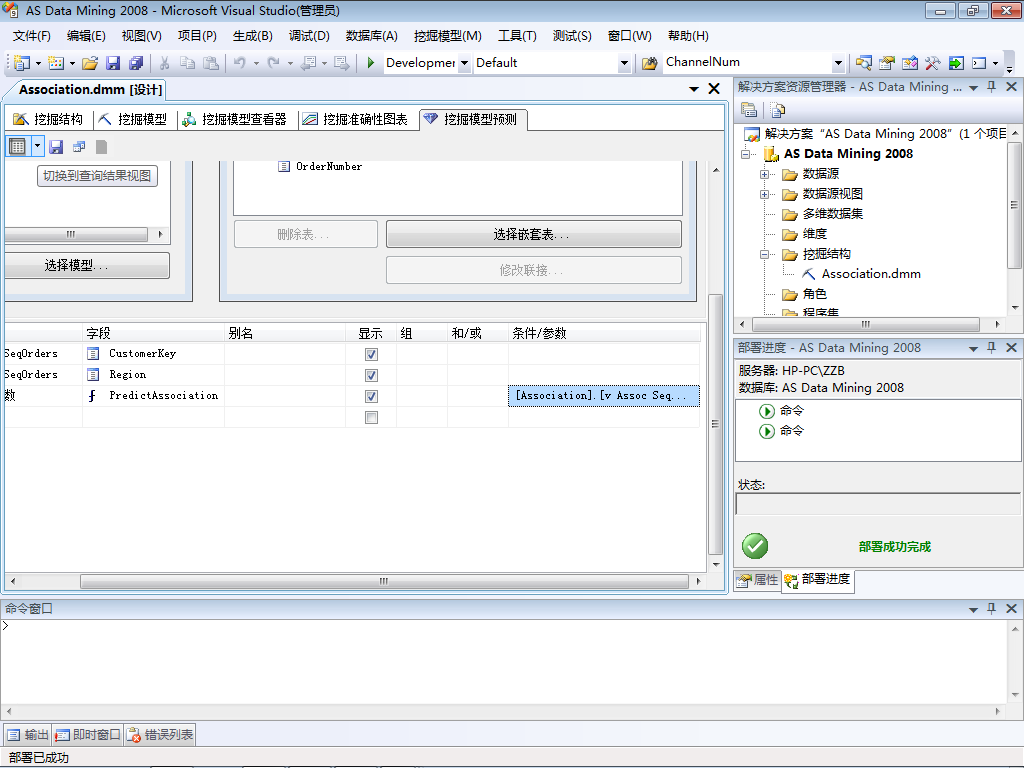Click the Redo arrow icon
The width and height of the screenshot is (1024, 768).
click(x=274, y=63)
